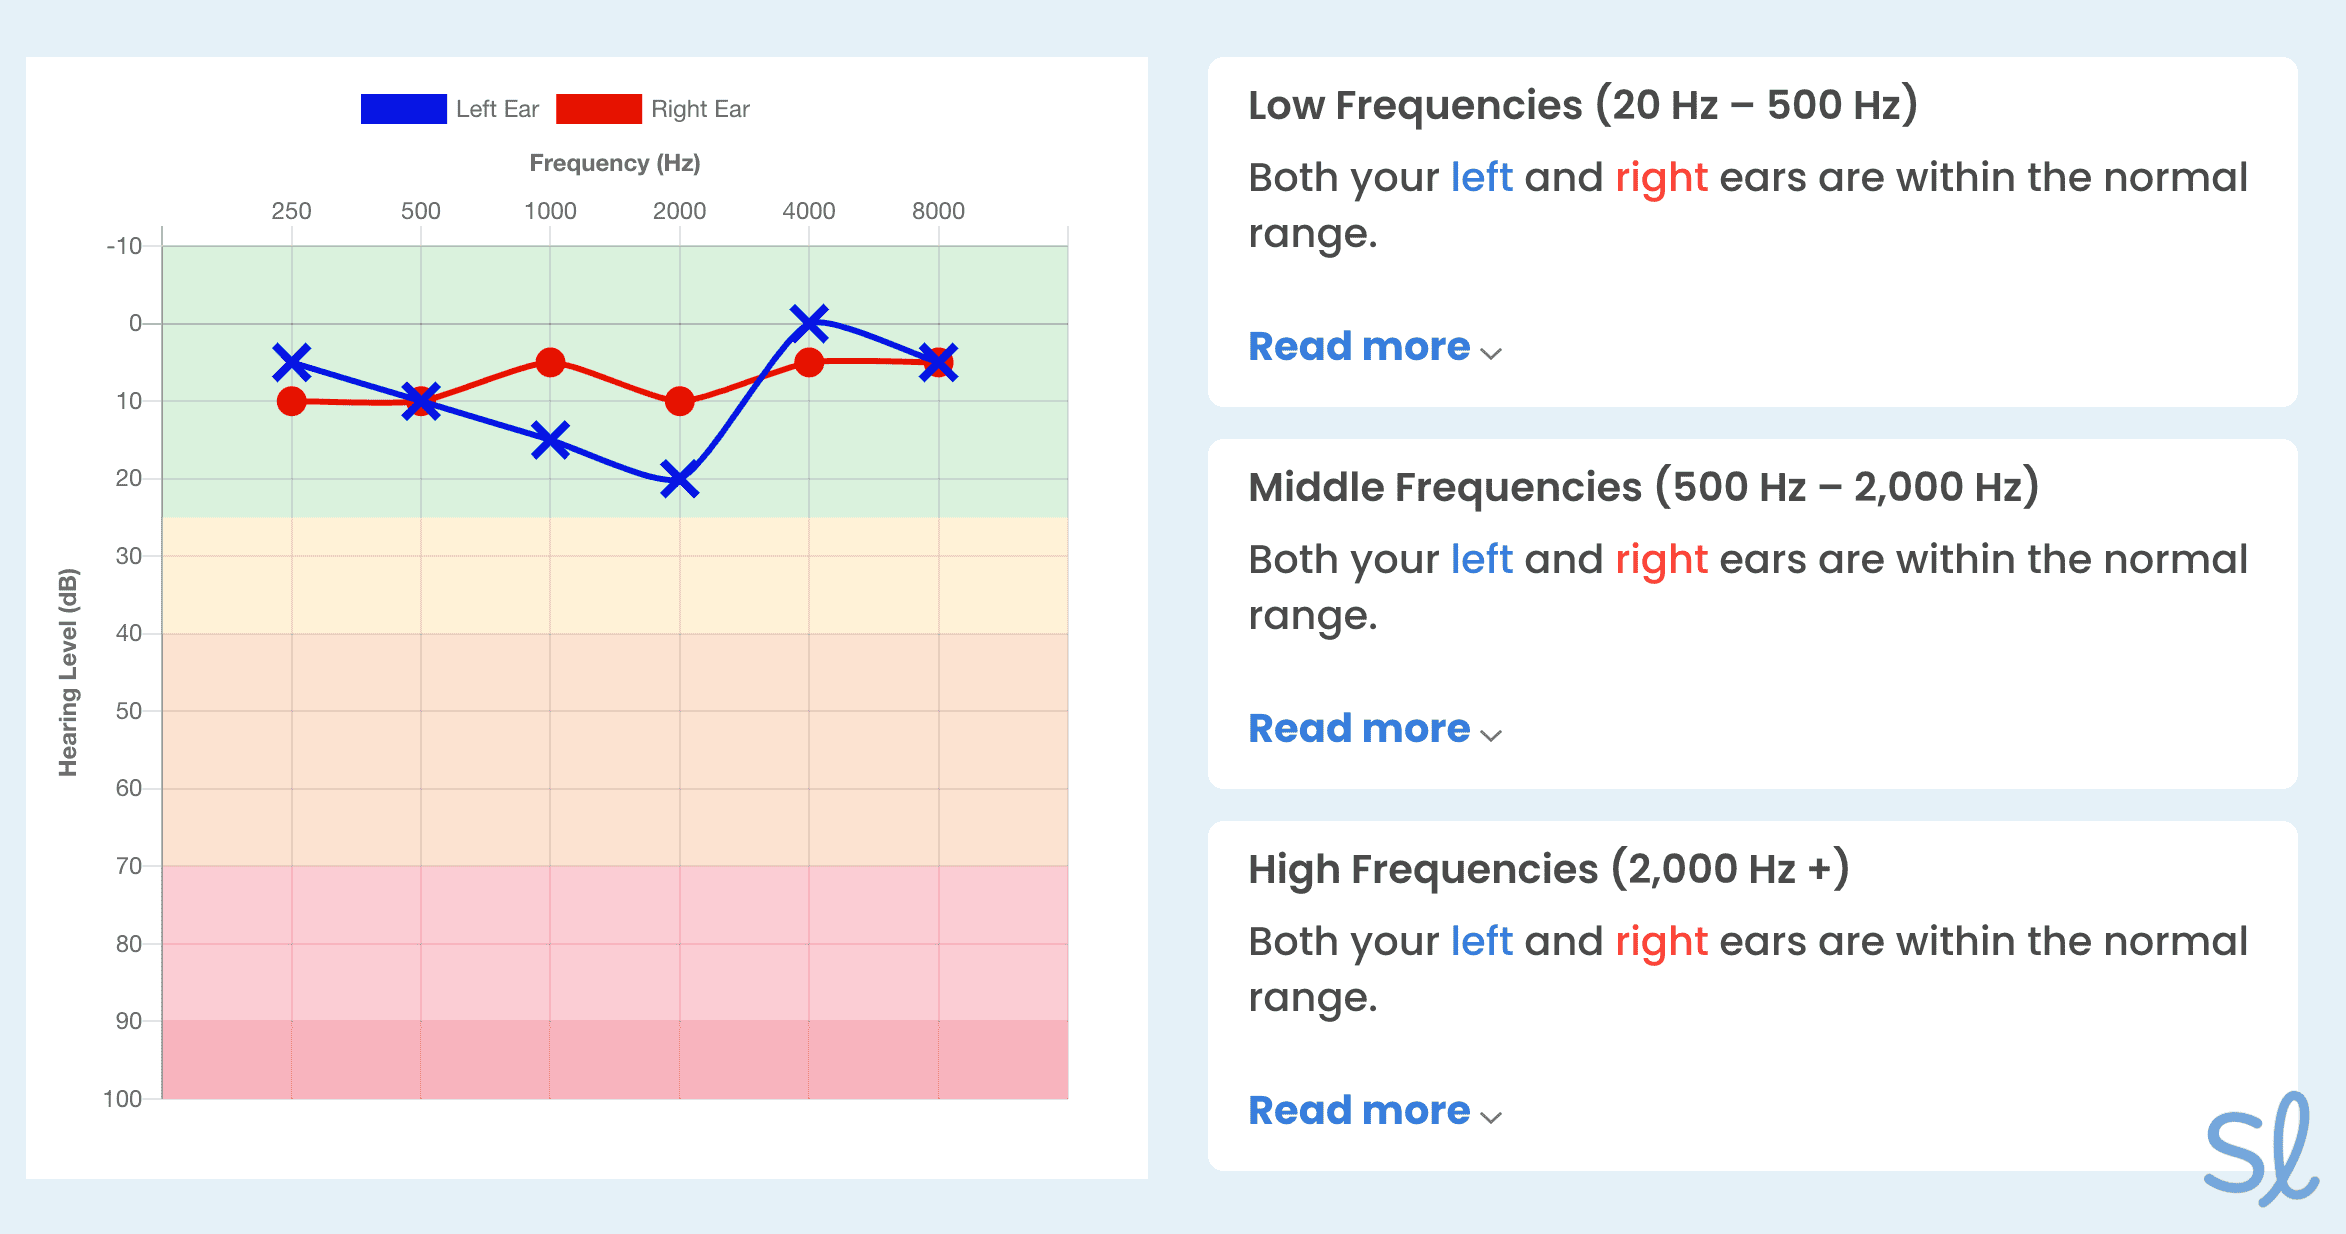Toggle Right Ear legend label

pyautogui.click(x=700, y=109)
